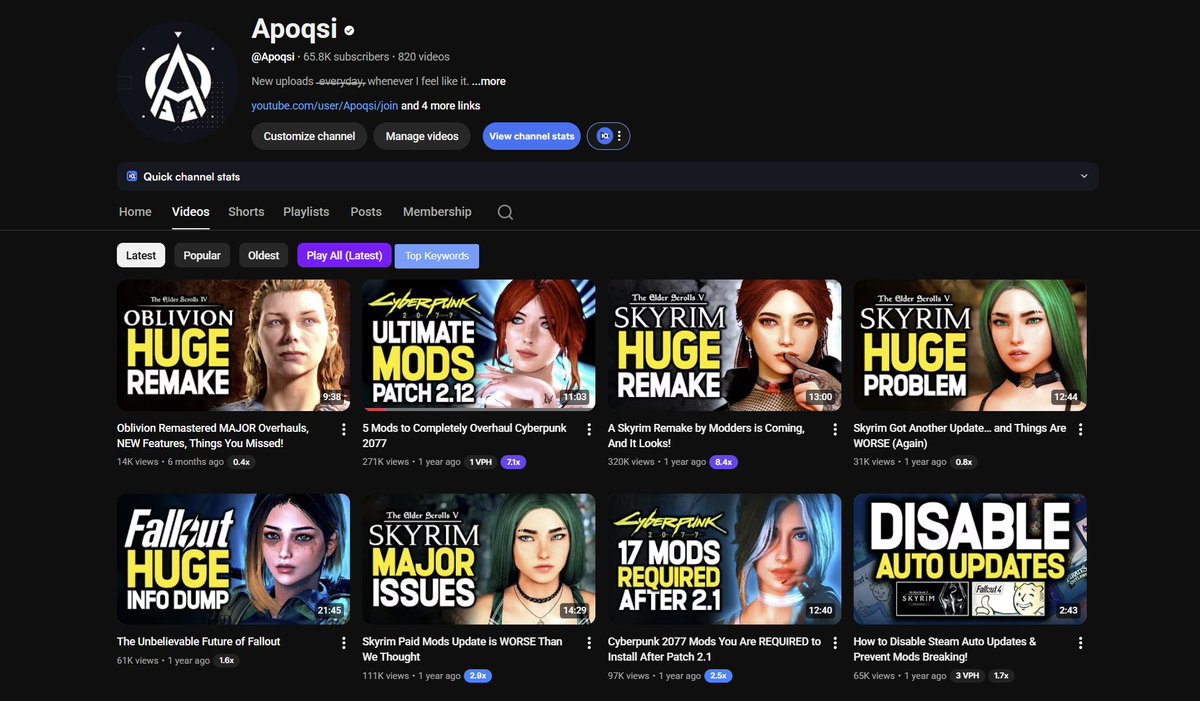Open the 17 Mods Required After 2.1 thumbnail
The width and height of the screenshot is (1200, 701).
pos(725,559)
